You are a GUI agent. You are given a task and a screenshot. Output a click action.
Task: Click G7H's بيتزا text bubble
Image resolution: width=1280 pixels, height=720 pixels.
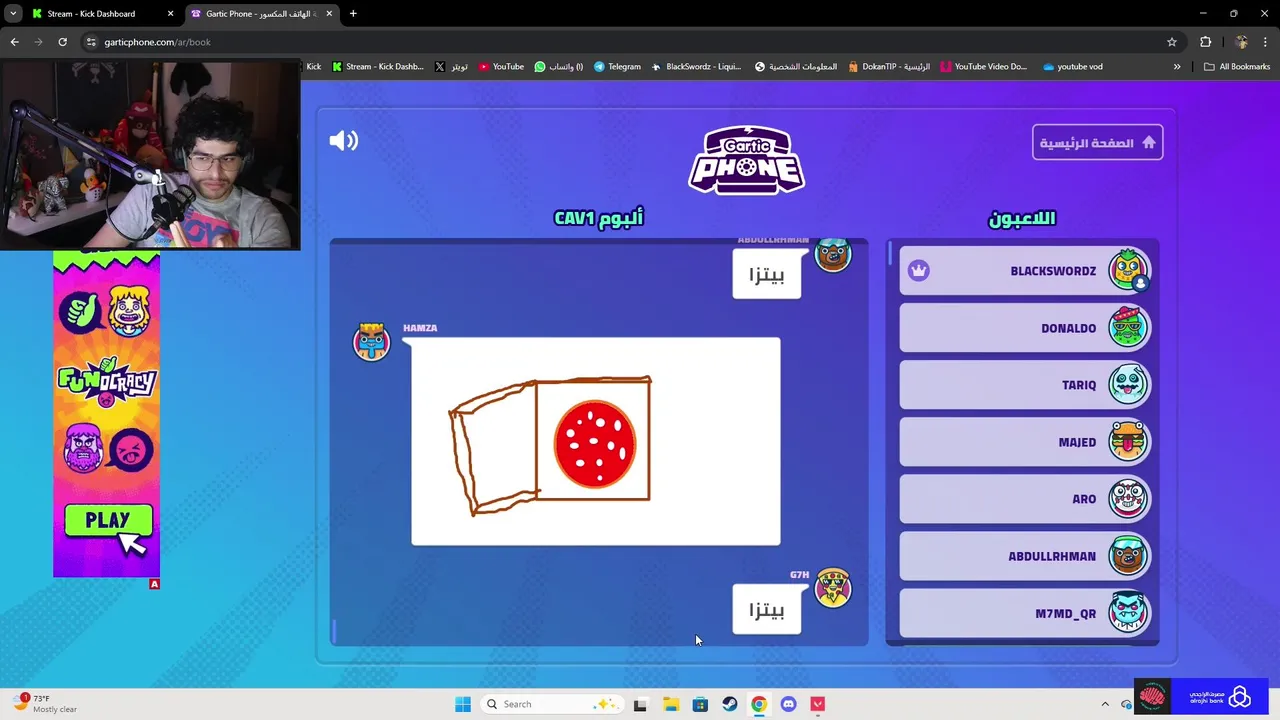pyautogui.click(x=767, y=609)
